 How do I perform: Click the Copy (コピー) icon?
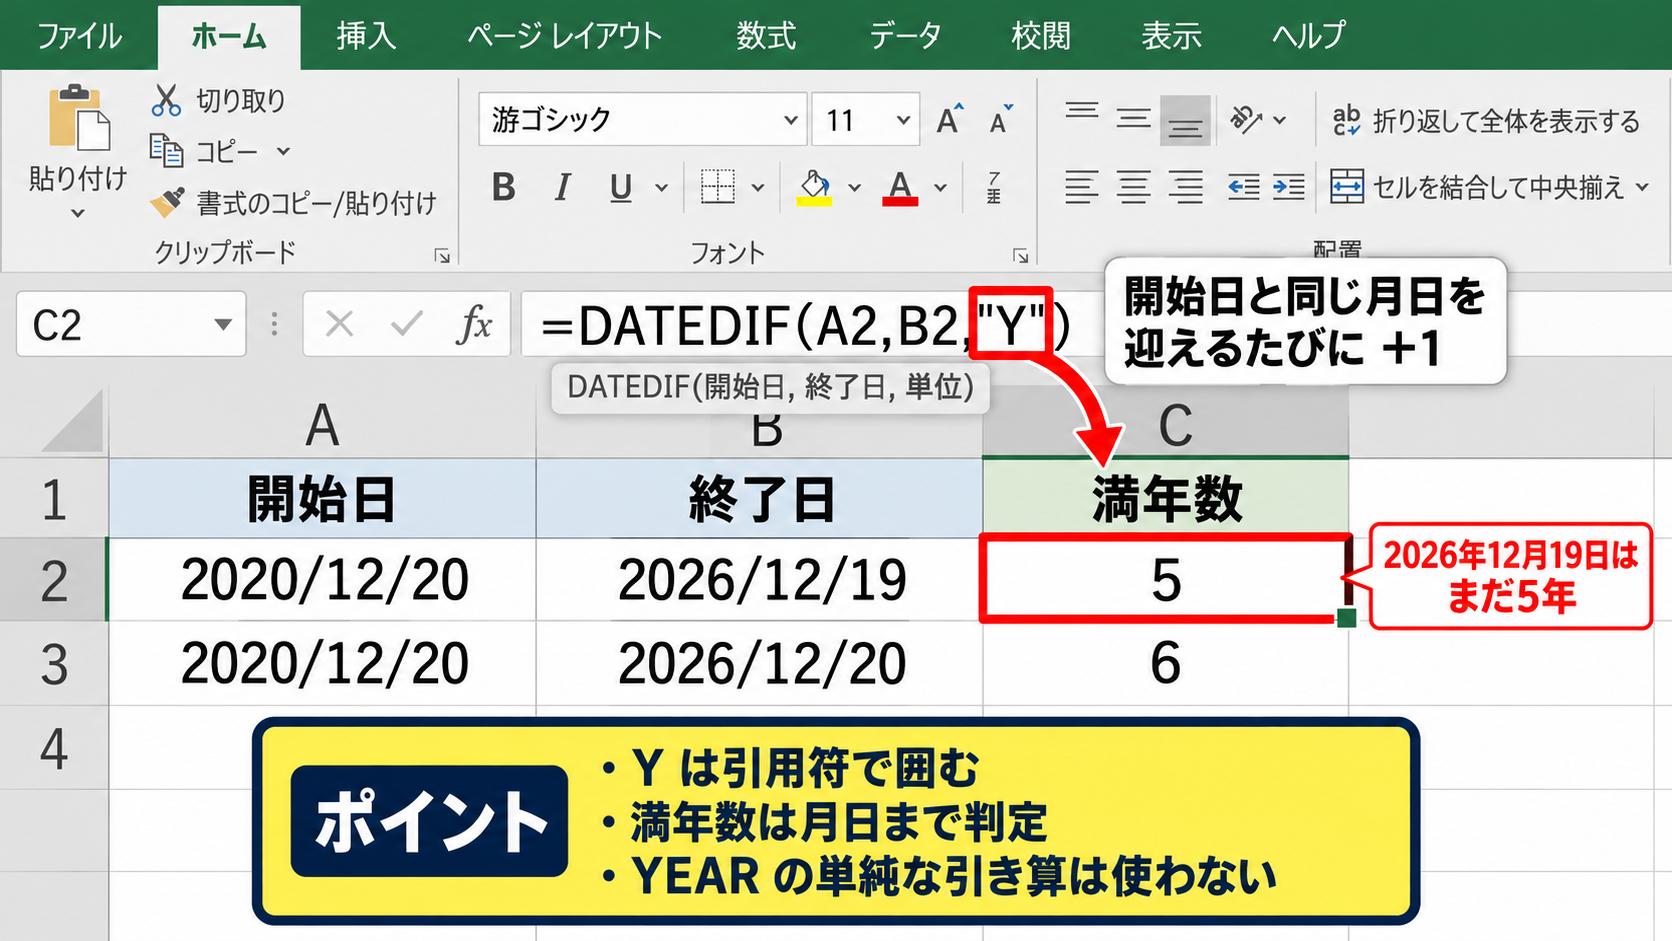166,150
